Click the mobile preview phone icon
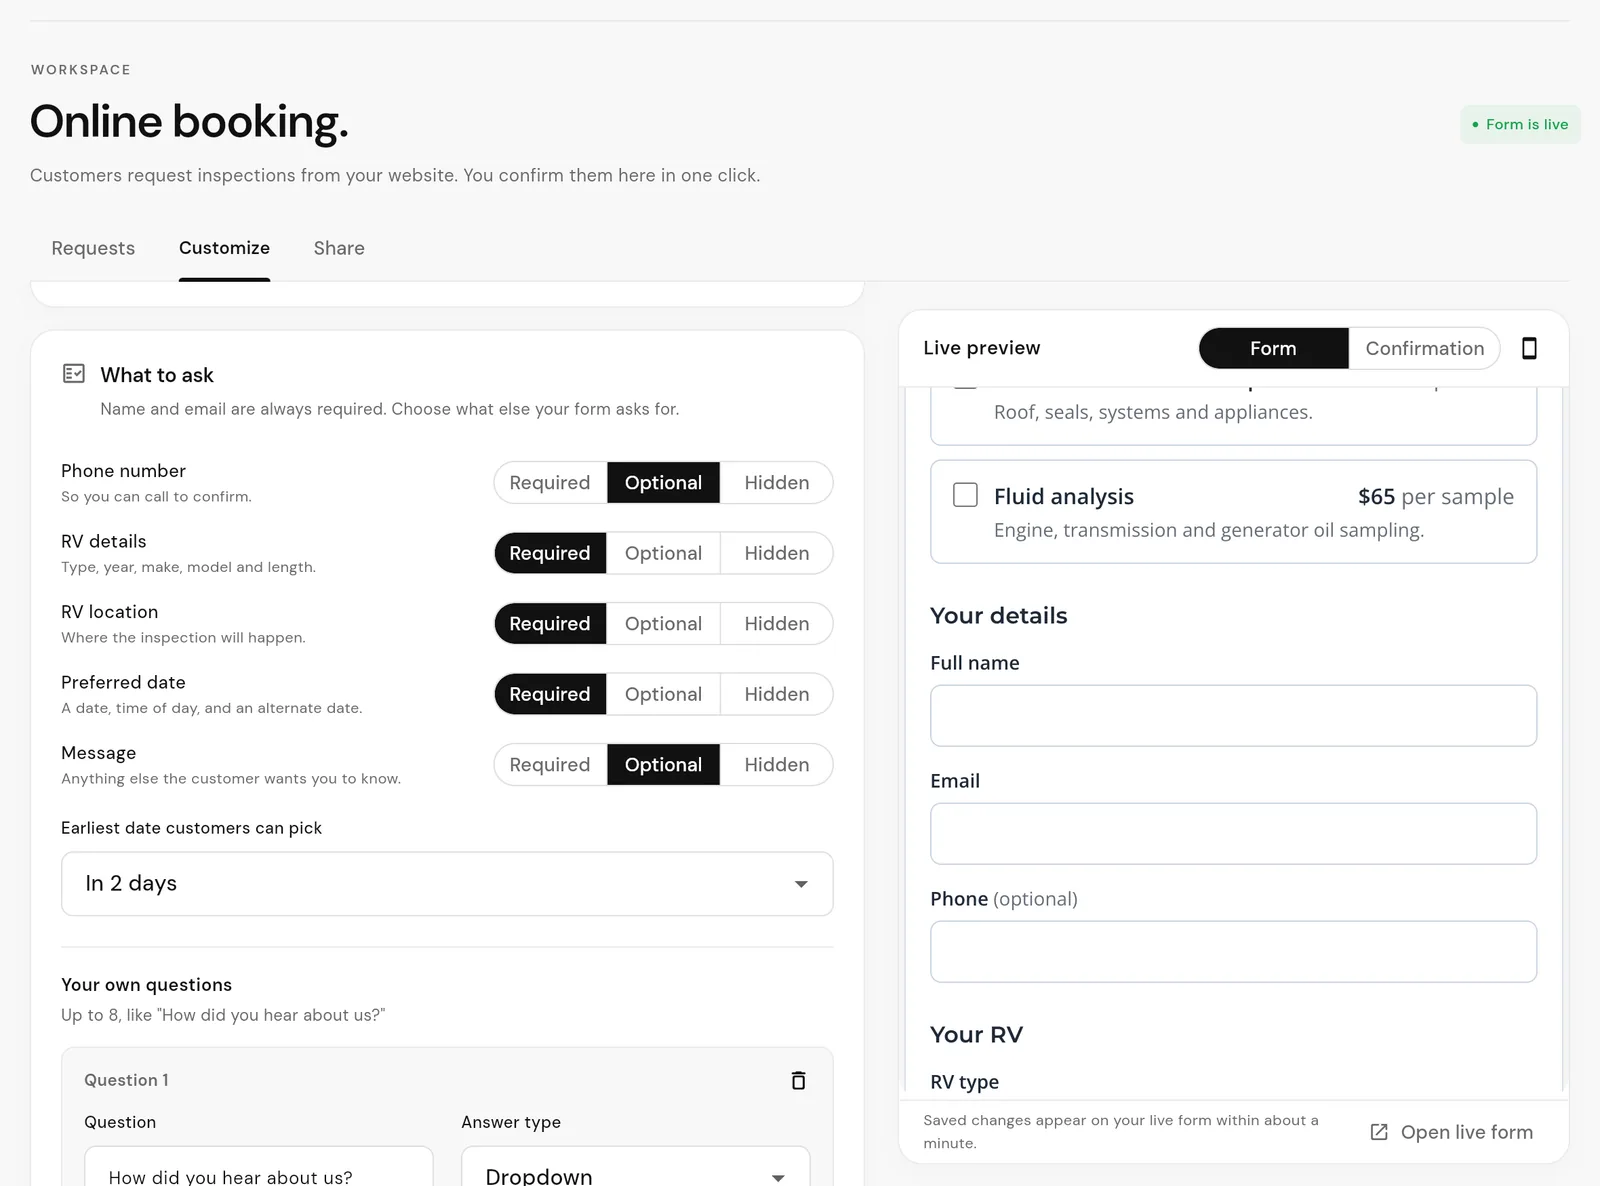 click(x=1529, y=348)
